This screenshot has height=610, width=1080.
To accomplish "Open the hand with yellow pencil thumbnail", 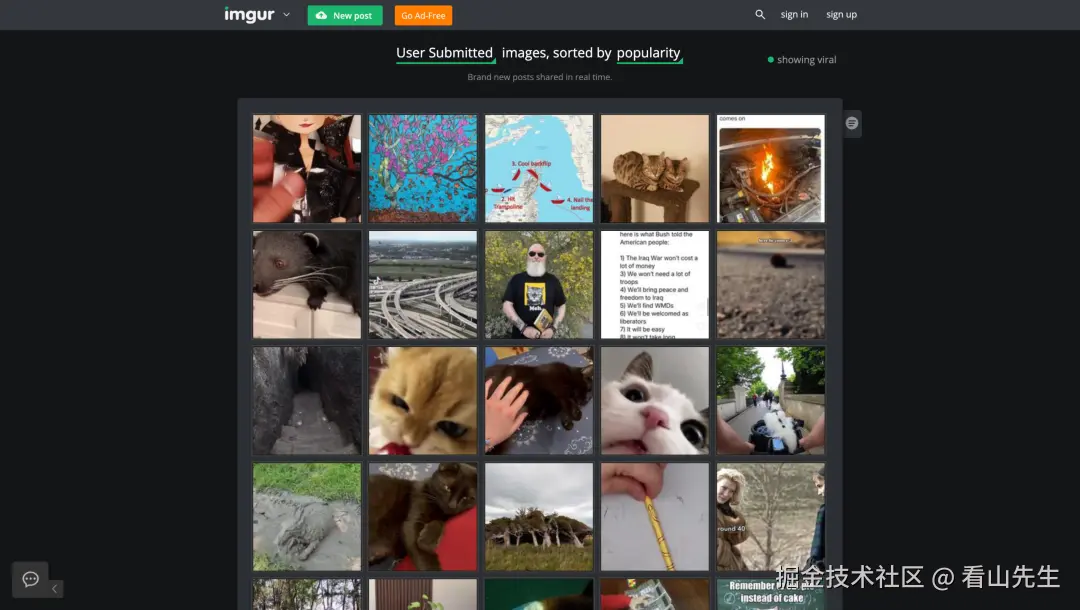I will (x=654, y=516).
